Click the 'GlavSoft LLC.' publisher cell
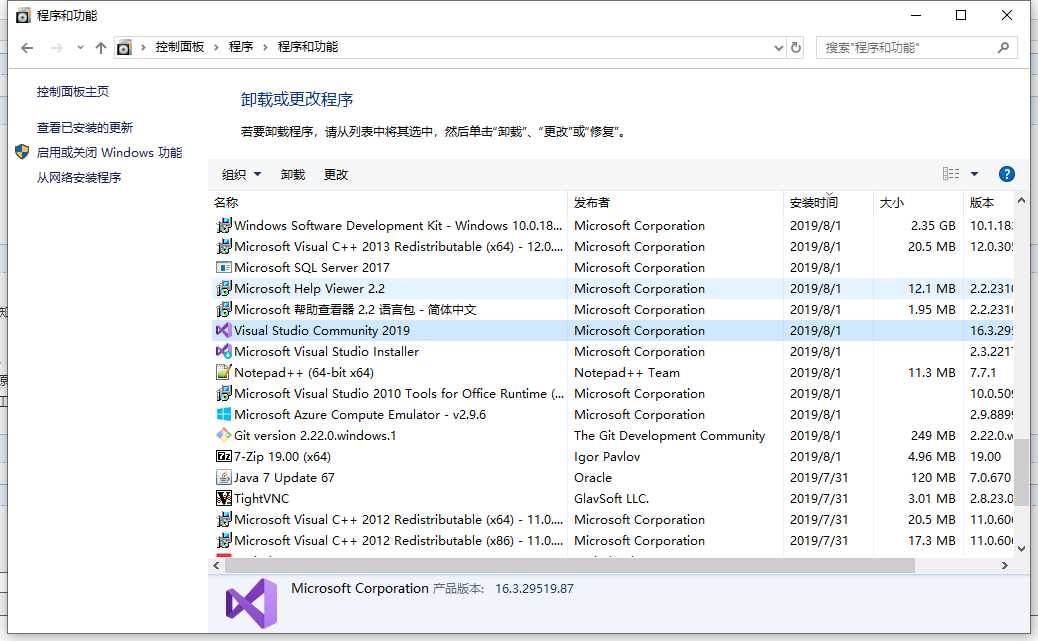 tap(611, 499)
